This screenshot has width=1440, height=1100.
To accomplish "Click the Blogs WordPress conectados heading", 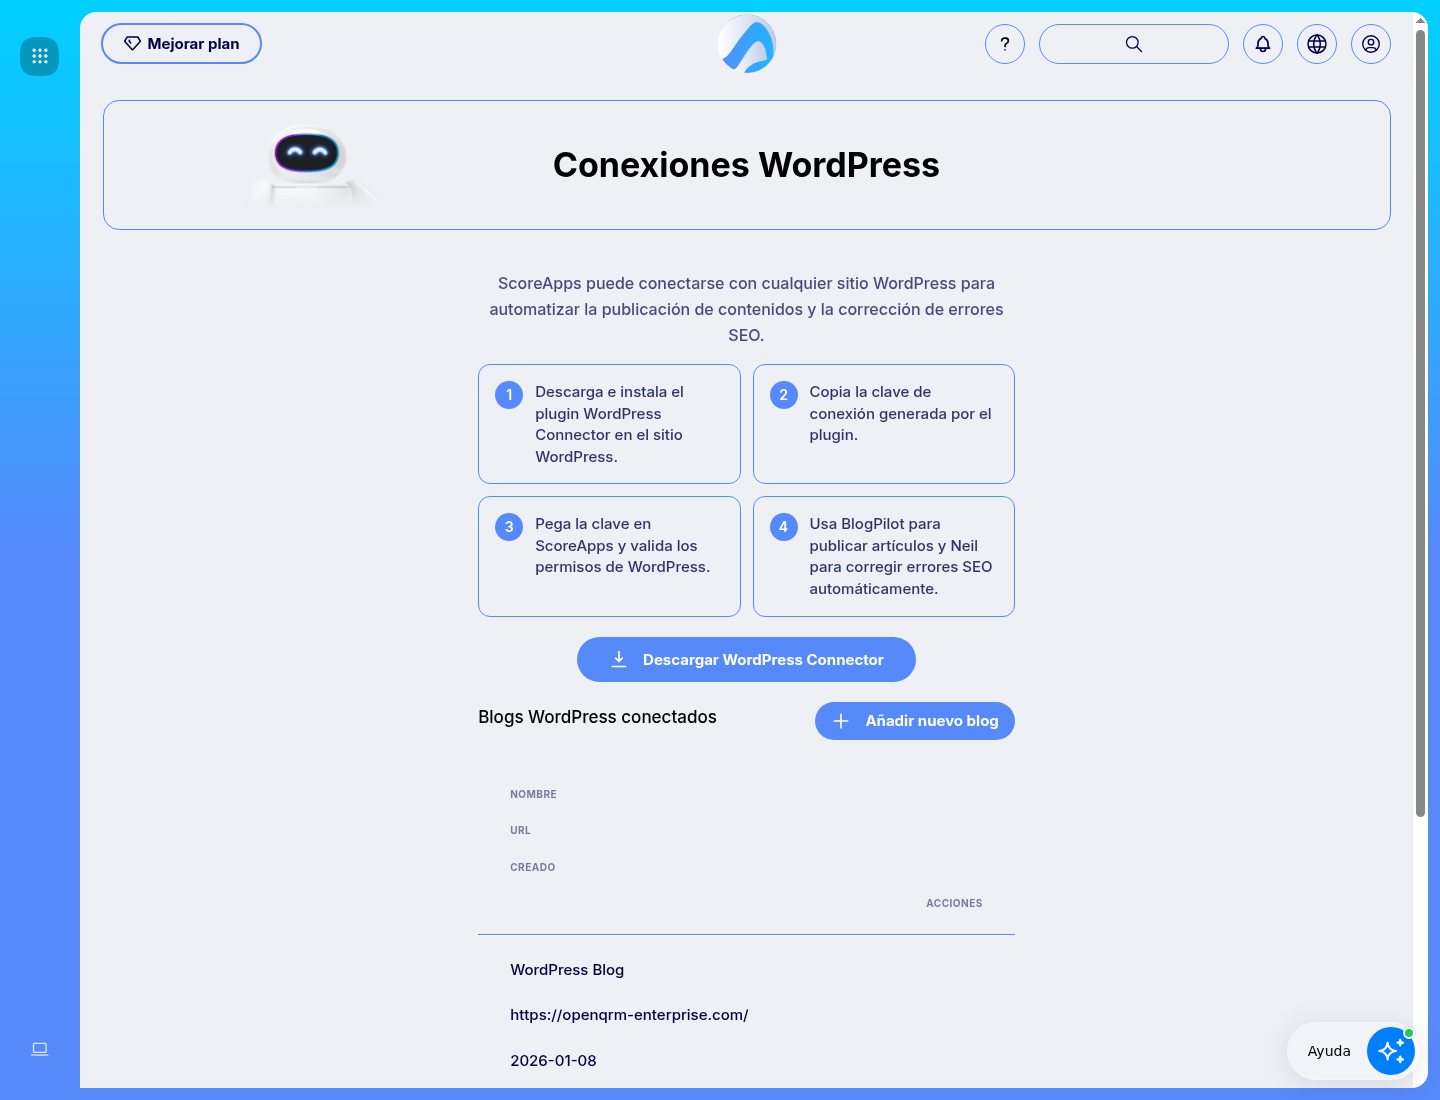I will [x=597, y=717].
